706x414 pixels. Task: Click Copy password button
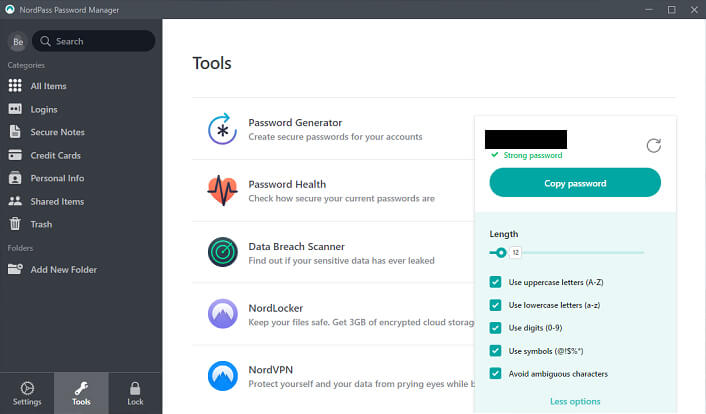point(575,182)
